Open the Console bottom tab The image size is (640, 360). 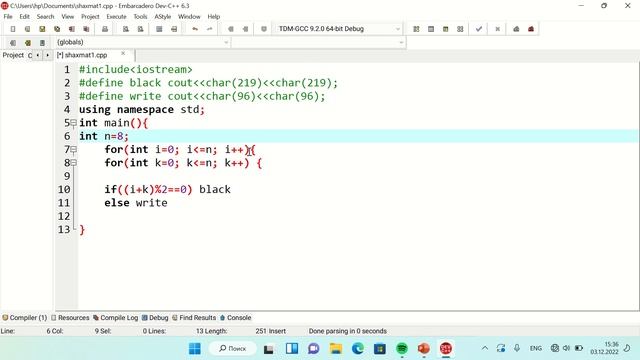[x=236, y=318]
